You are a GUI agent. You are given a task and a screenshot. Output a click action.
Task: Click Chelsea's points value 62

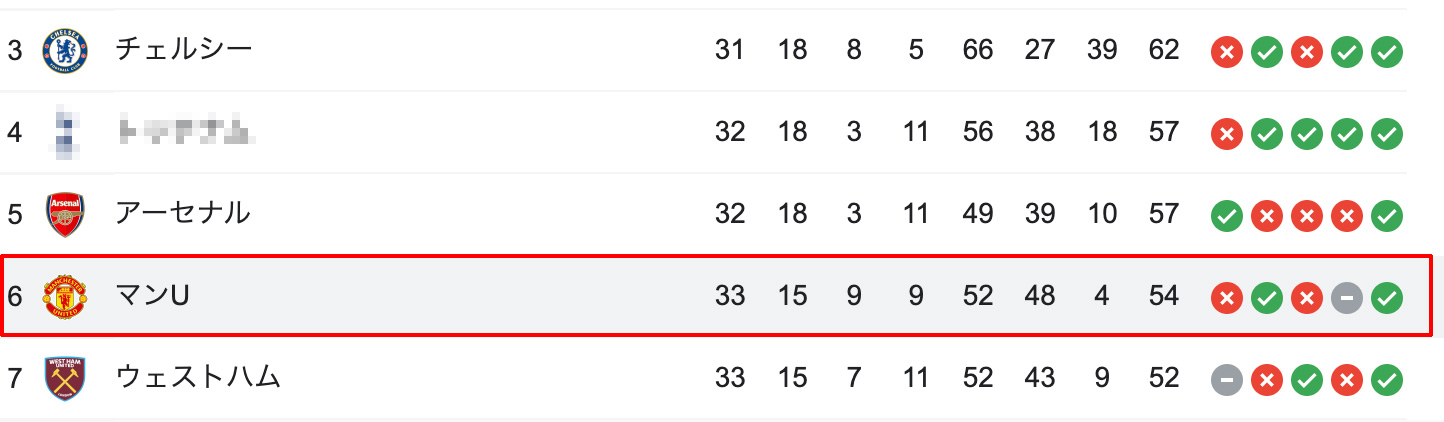(1163, 50)
